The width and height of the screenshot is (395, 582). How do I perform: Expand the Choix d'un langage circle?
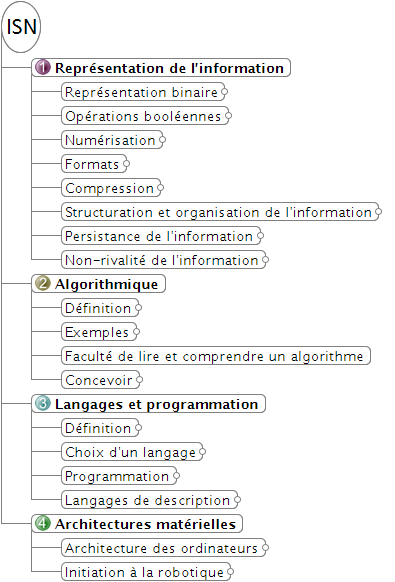[x=202, y=452]
